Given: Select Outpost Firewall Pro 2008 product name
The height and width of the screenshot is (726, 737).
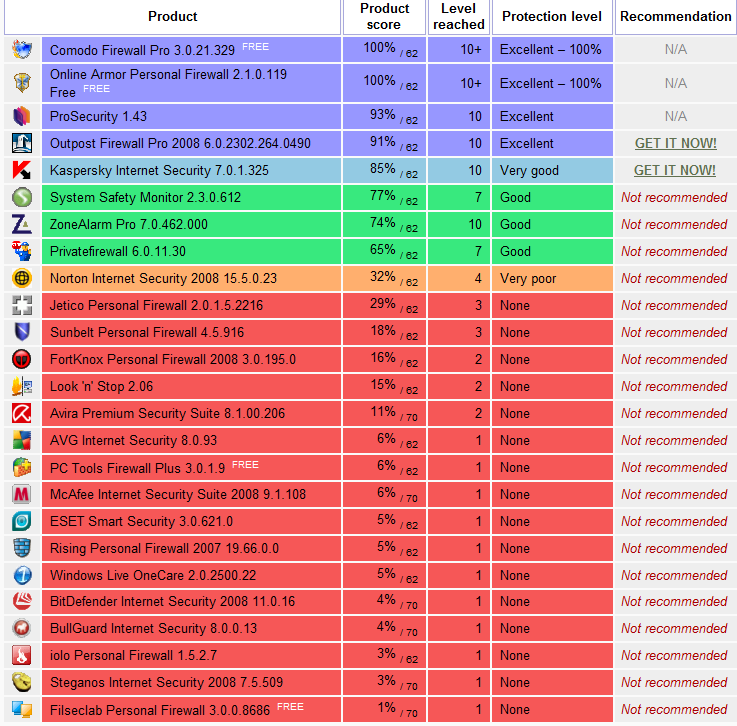Looking at the screenshot, I should click(180, 143).
